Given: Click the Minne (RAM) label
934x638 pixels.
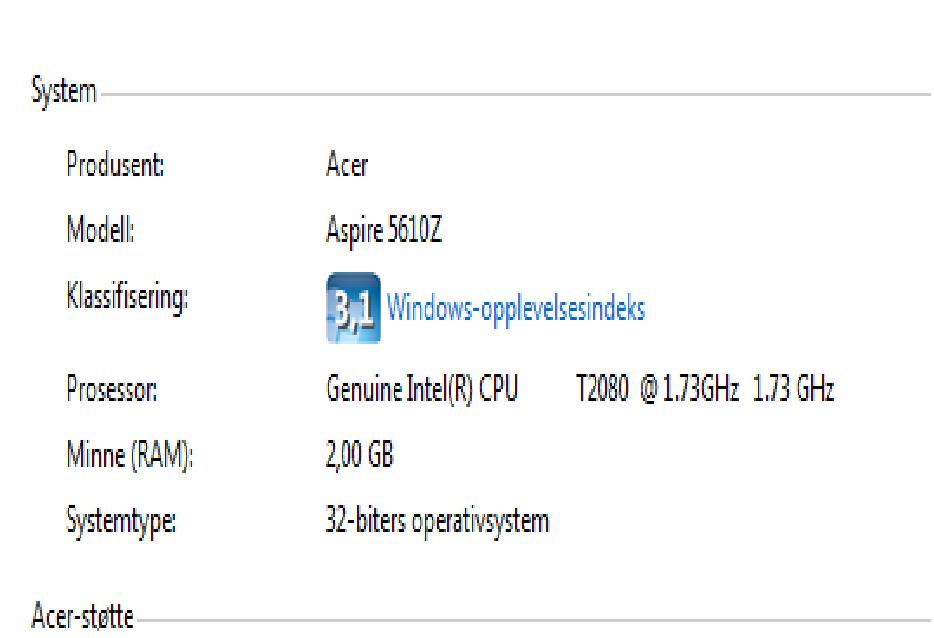Looking at the screenshot, I should click(129, 456).
